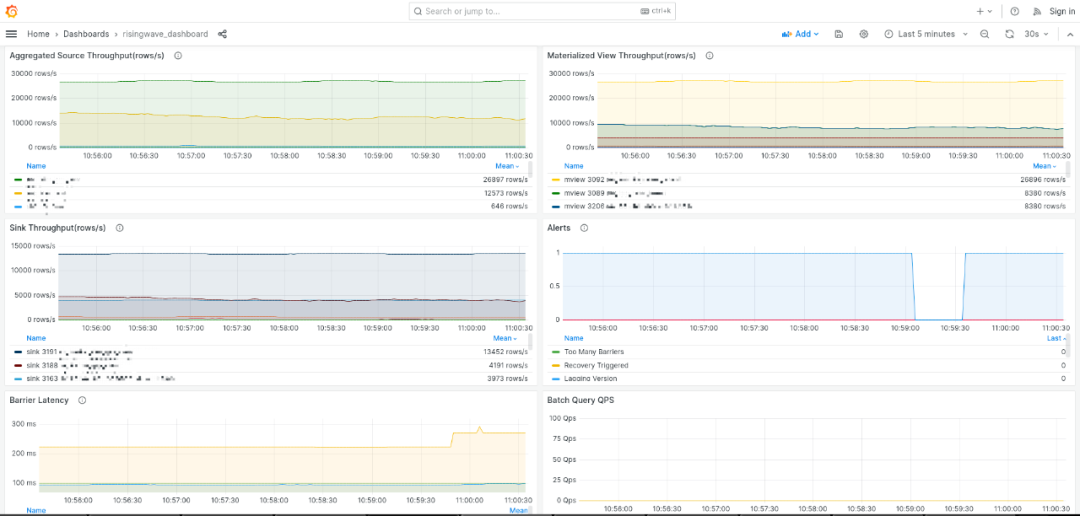Show info for Sink Throughput panel
The width and height of the screenshot is (1080, 516).
click(x=119, y=228)
